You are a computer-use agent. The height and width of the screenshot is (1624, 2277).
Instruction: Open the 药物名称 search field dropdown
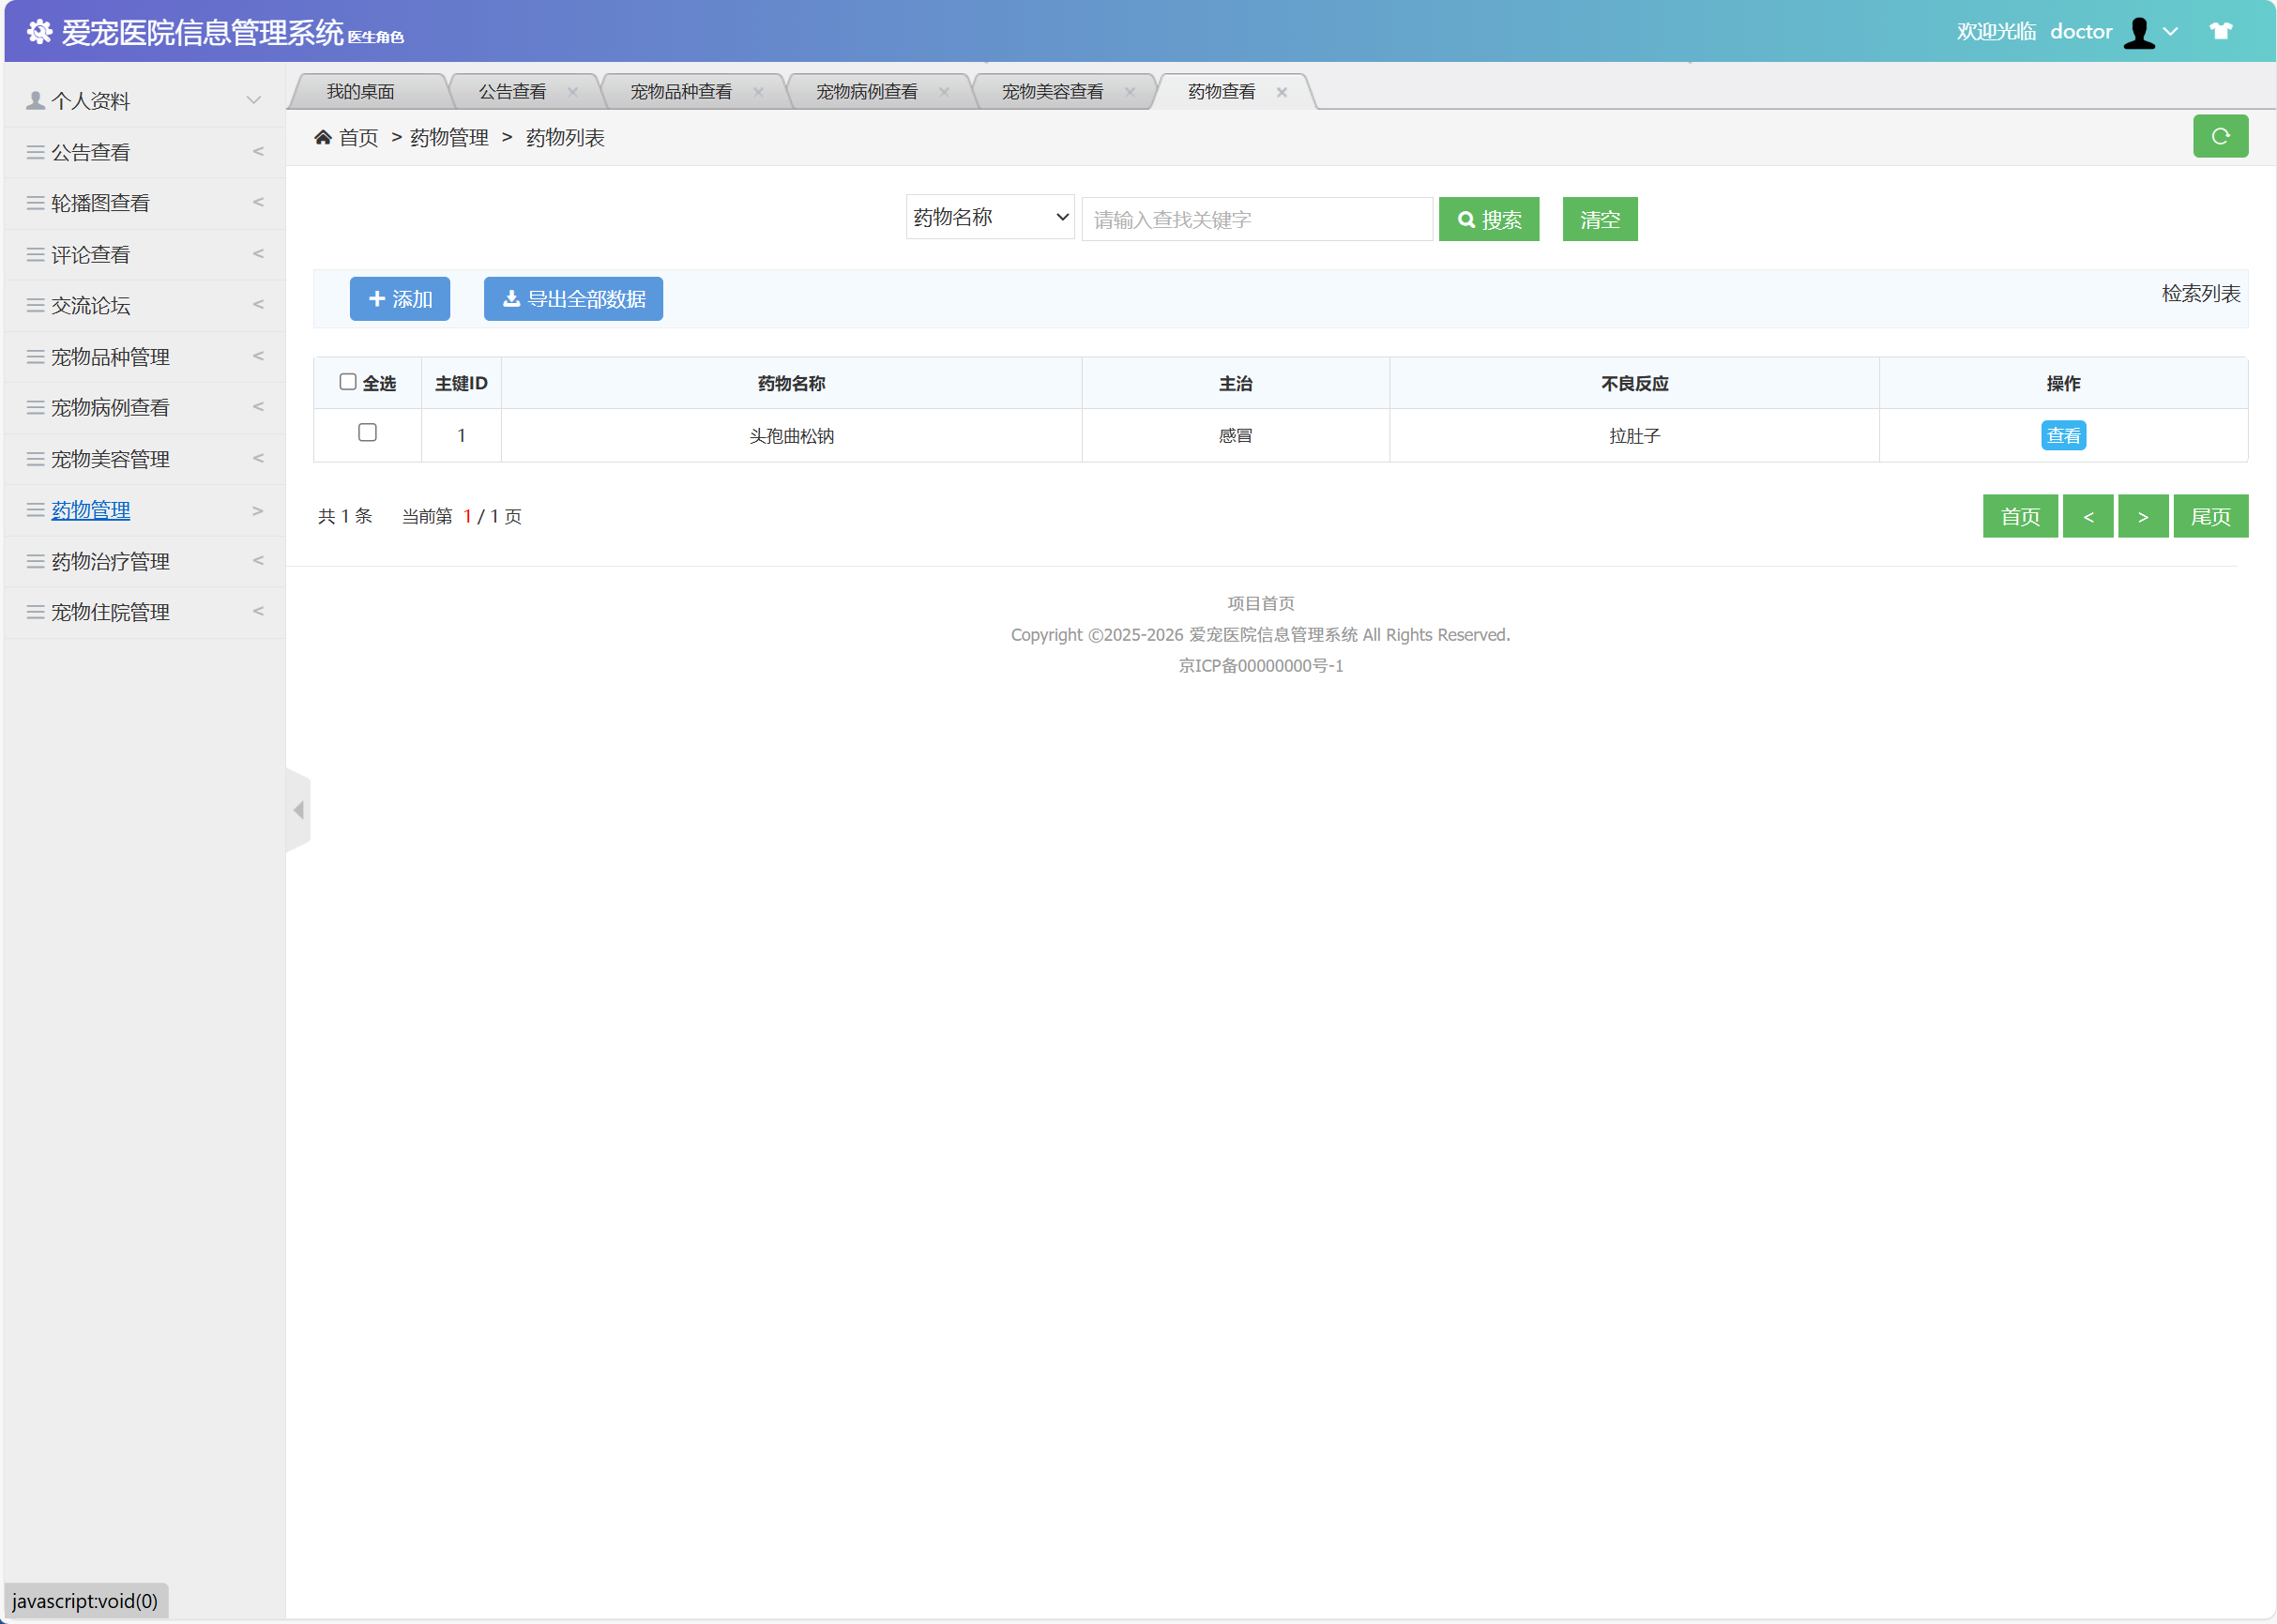(989, 217)
